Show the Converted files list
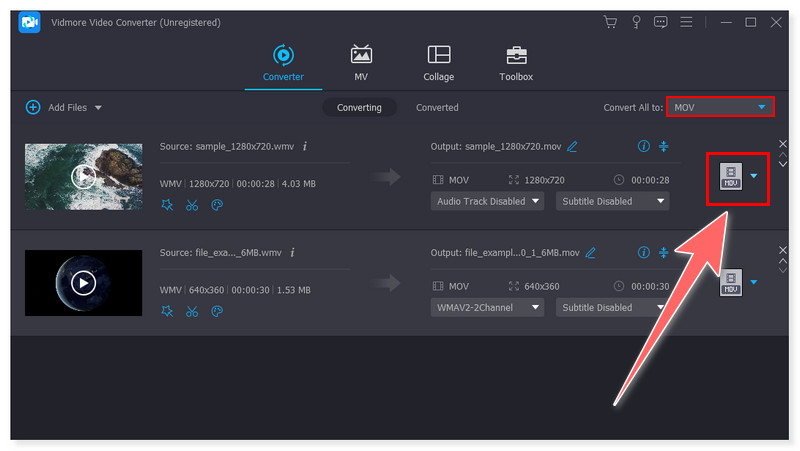The image size is (800, 451). coord(437,107)
